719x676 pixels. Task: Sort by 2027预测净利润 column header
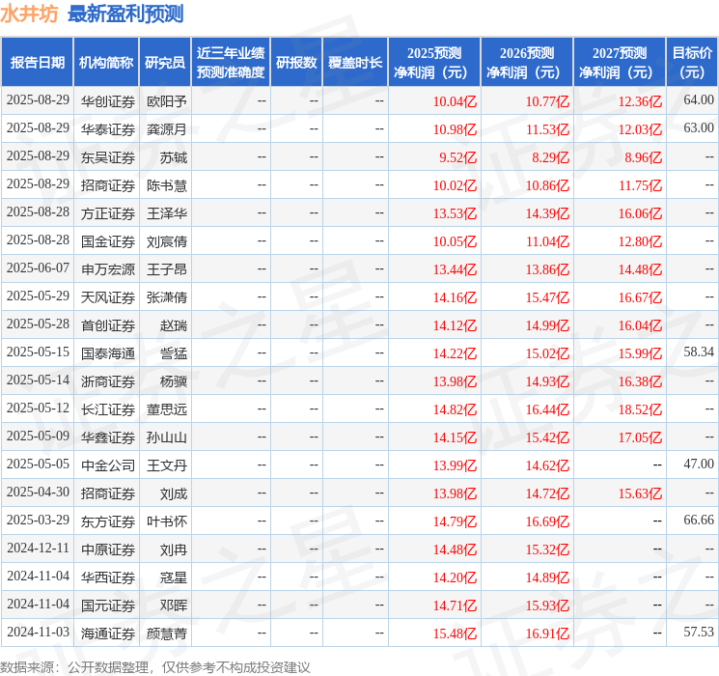619,62
